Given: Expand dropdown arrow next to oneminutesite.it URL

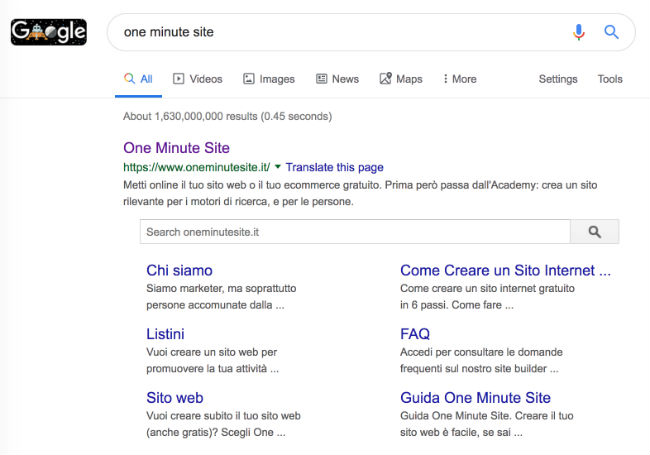Looking at the screenshot, I should [278, 167].
